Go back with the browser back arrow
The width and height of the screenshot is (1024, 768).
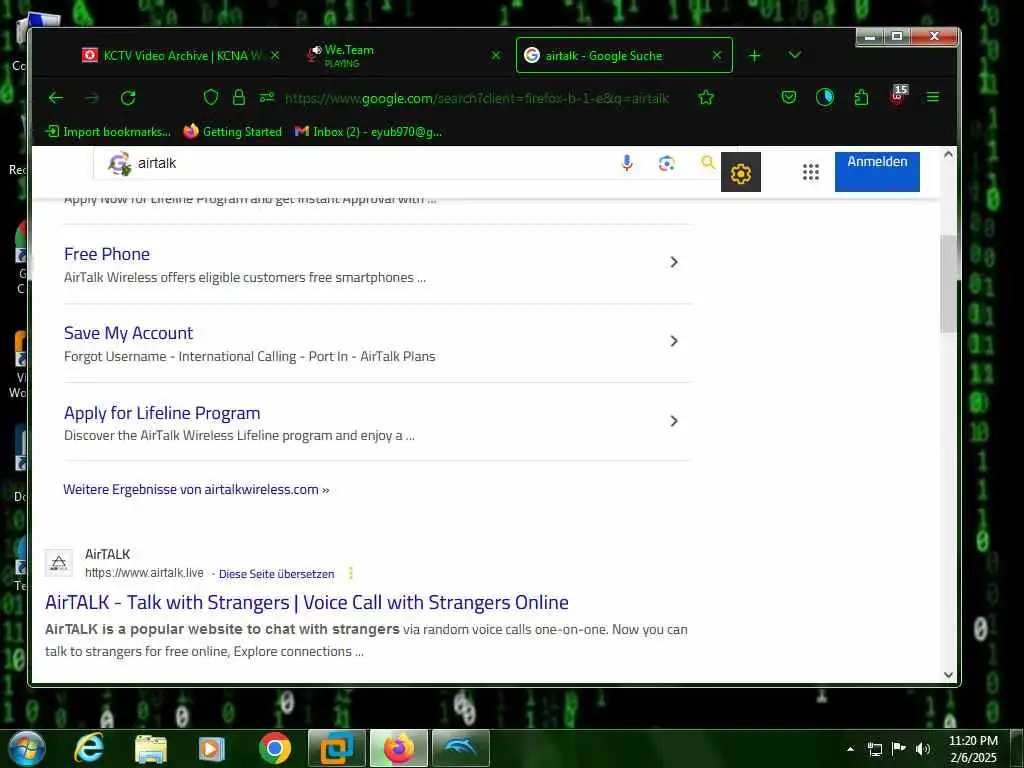pos(56,98)
